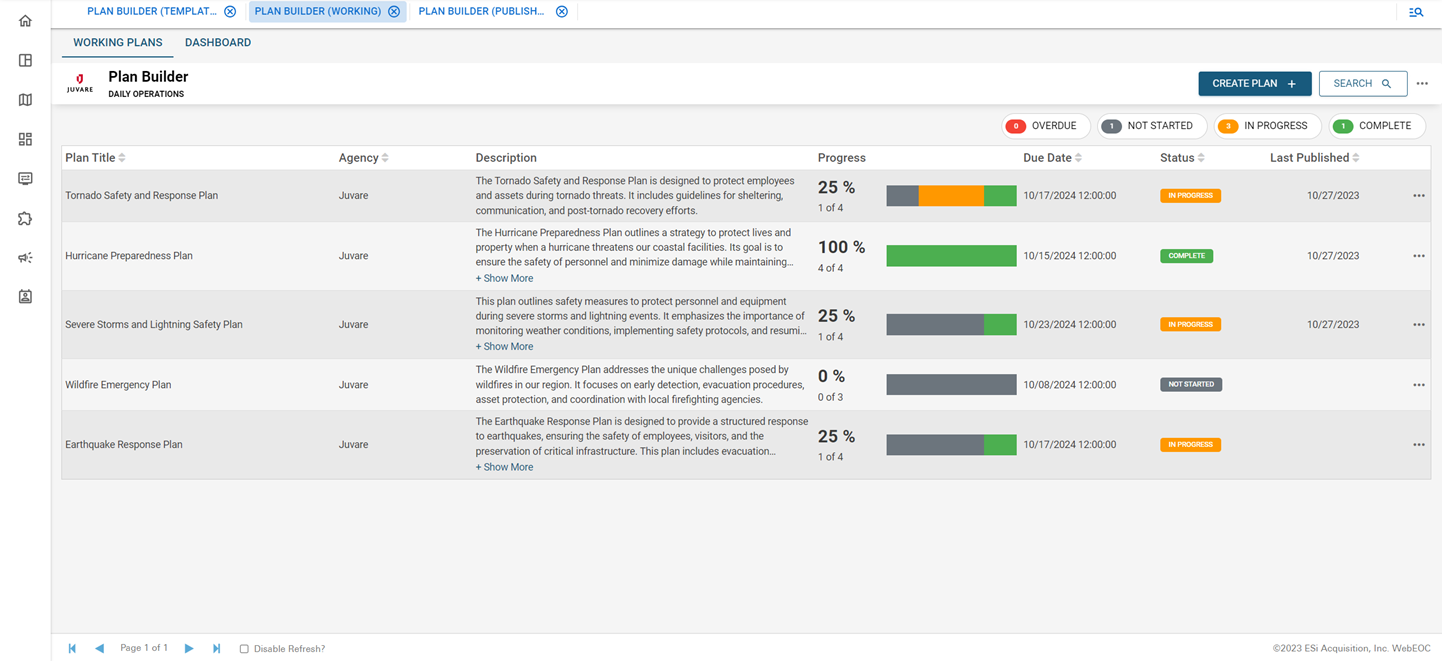Viewport: 1442px width, 661px height.
Task: Enable the Disable Refresh checkbox
Action: pyautogui.click(x=244, y=648)
